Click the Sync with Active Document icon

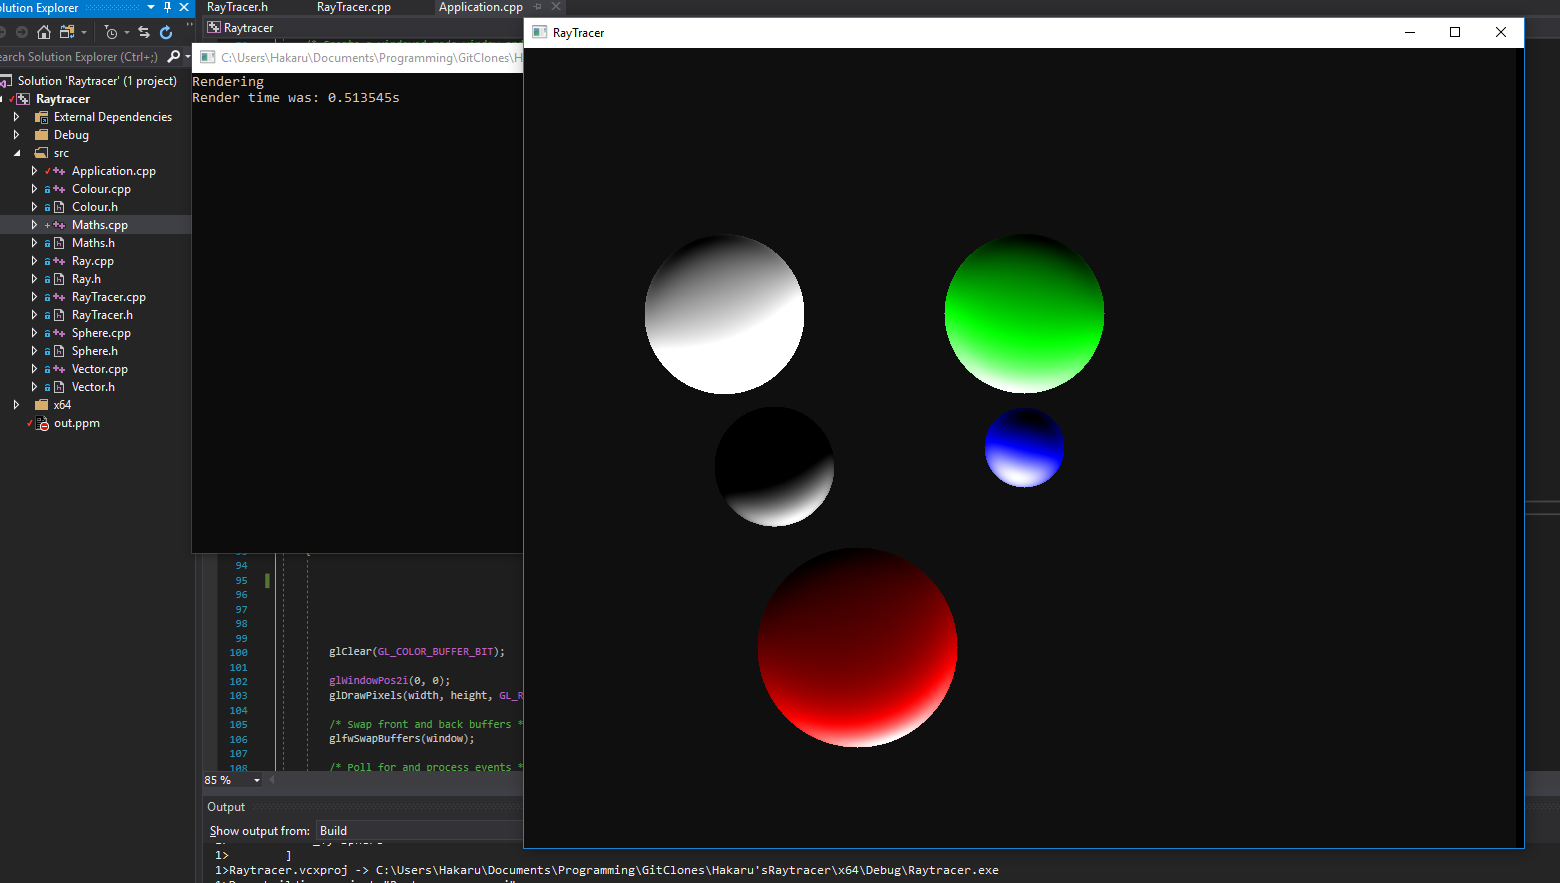point(145,33)
